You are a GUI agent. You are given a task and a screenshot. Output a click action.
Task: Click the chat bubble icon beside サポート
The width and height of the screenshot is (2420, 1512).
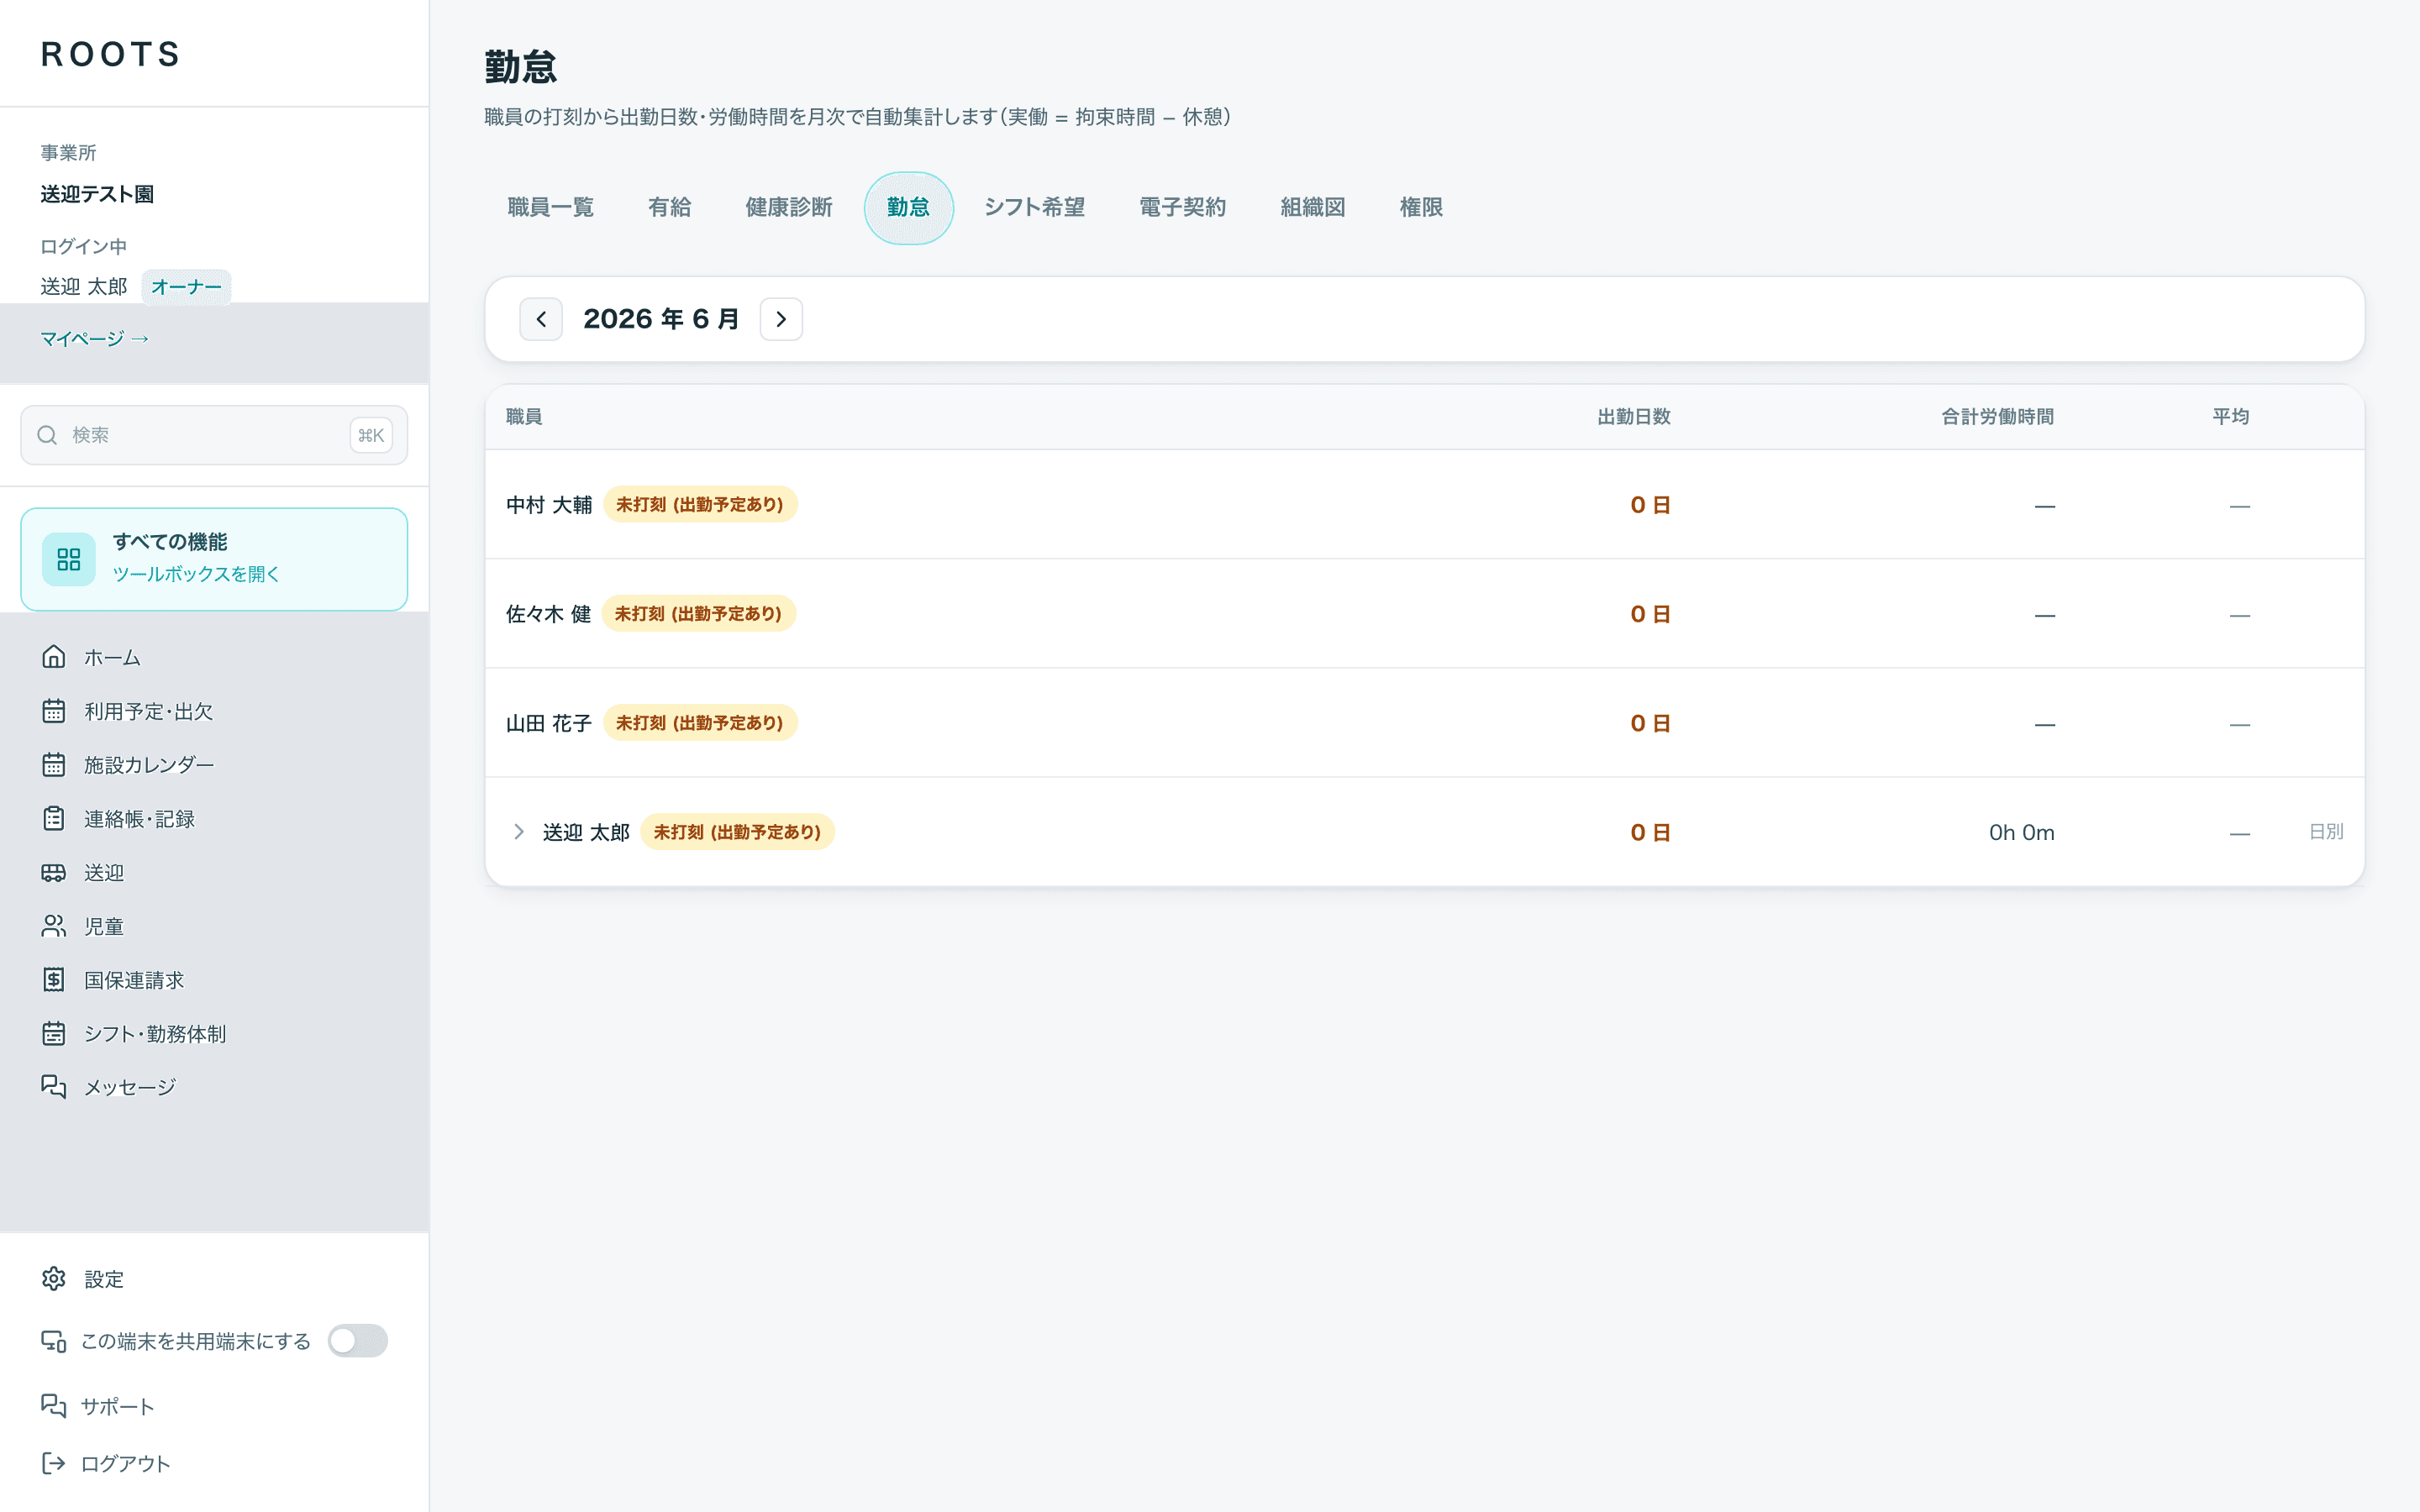point(54,1406)
